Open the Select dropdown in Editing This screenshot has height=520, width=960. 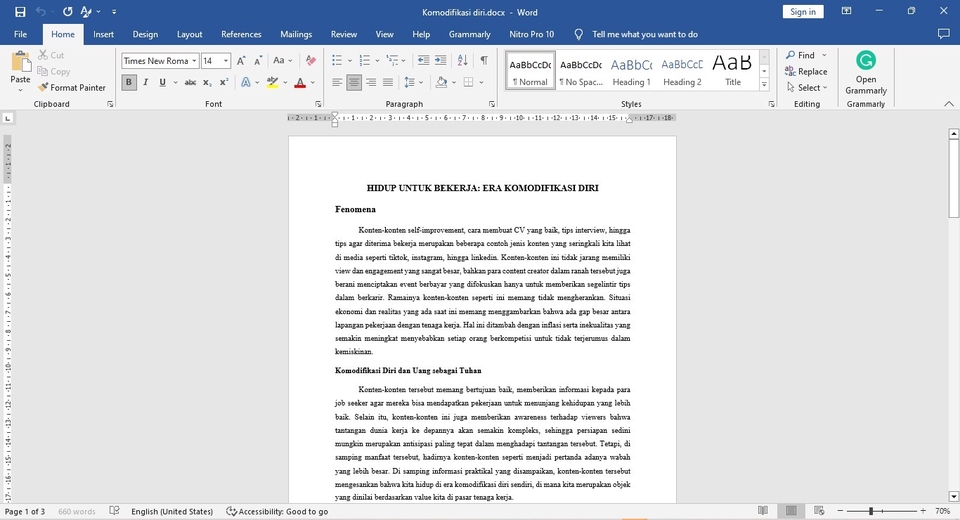pos(807,88)
